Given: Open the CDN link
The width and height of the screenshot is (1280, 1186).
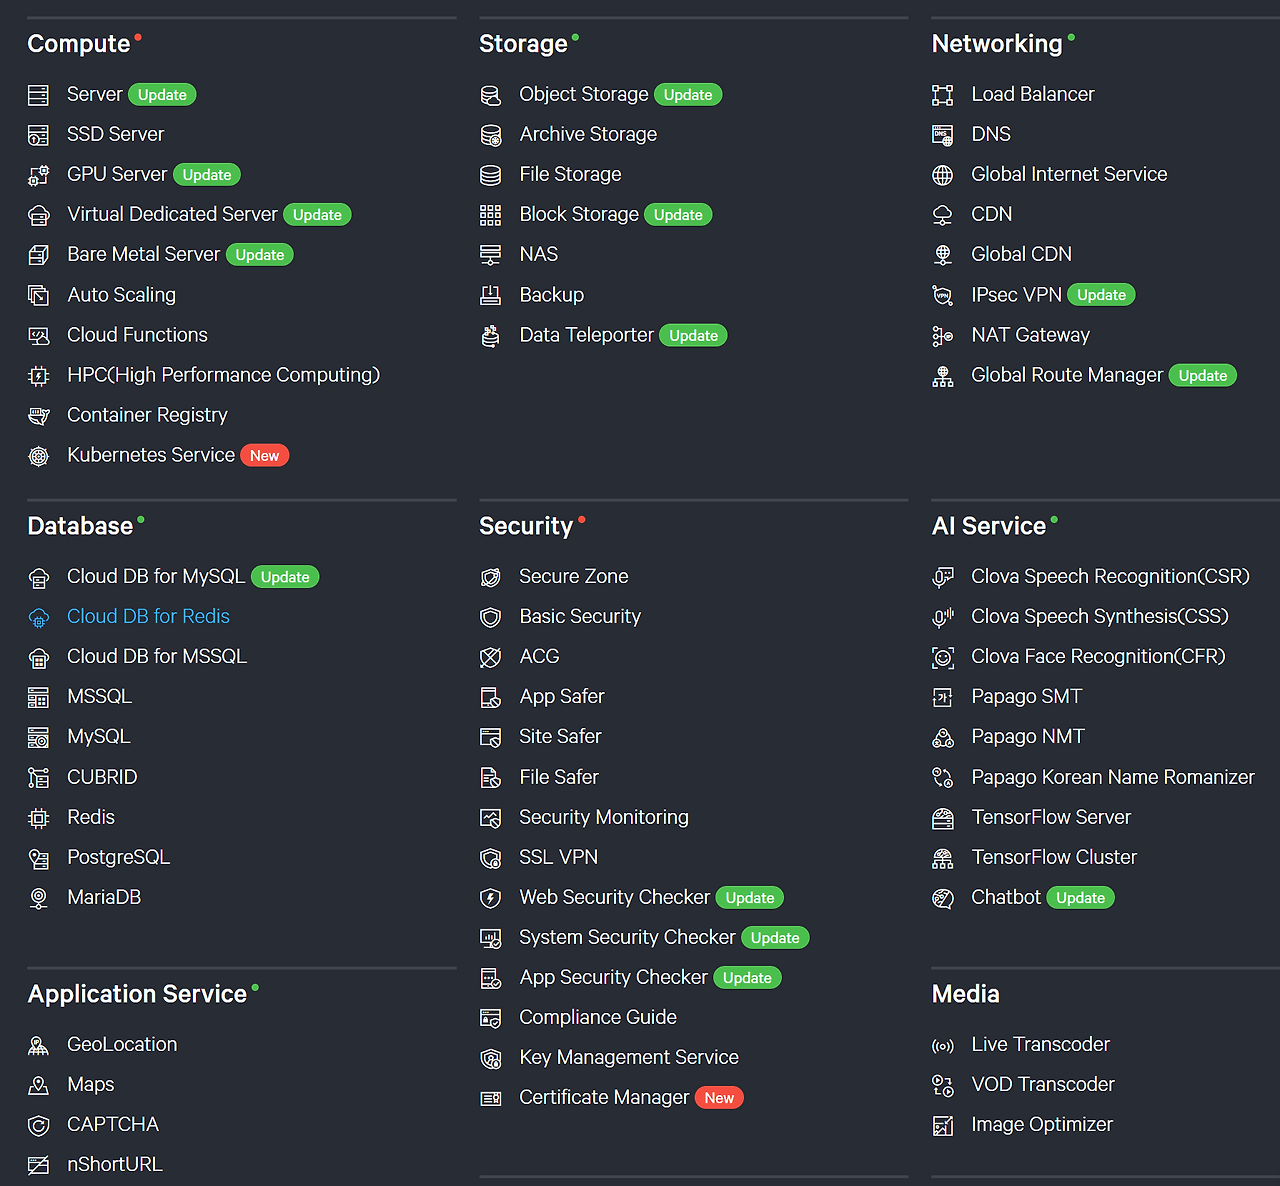Looking at the screenshot, I should point(991,214).
